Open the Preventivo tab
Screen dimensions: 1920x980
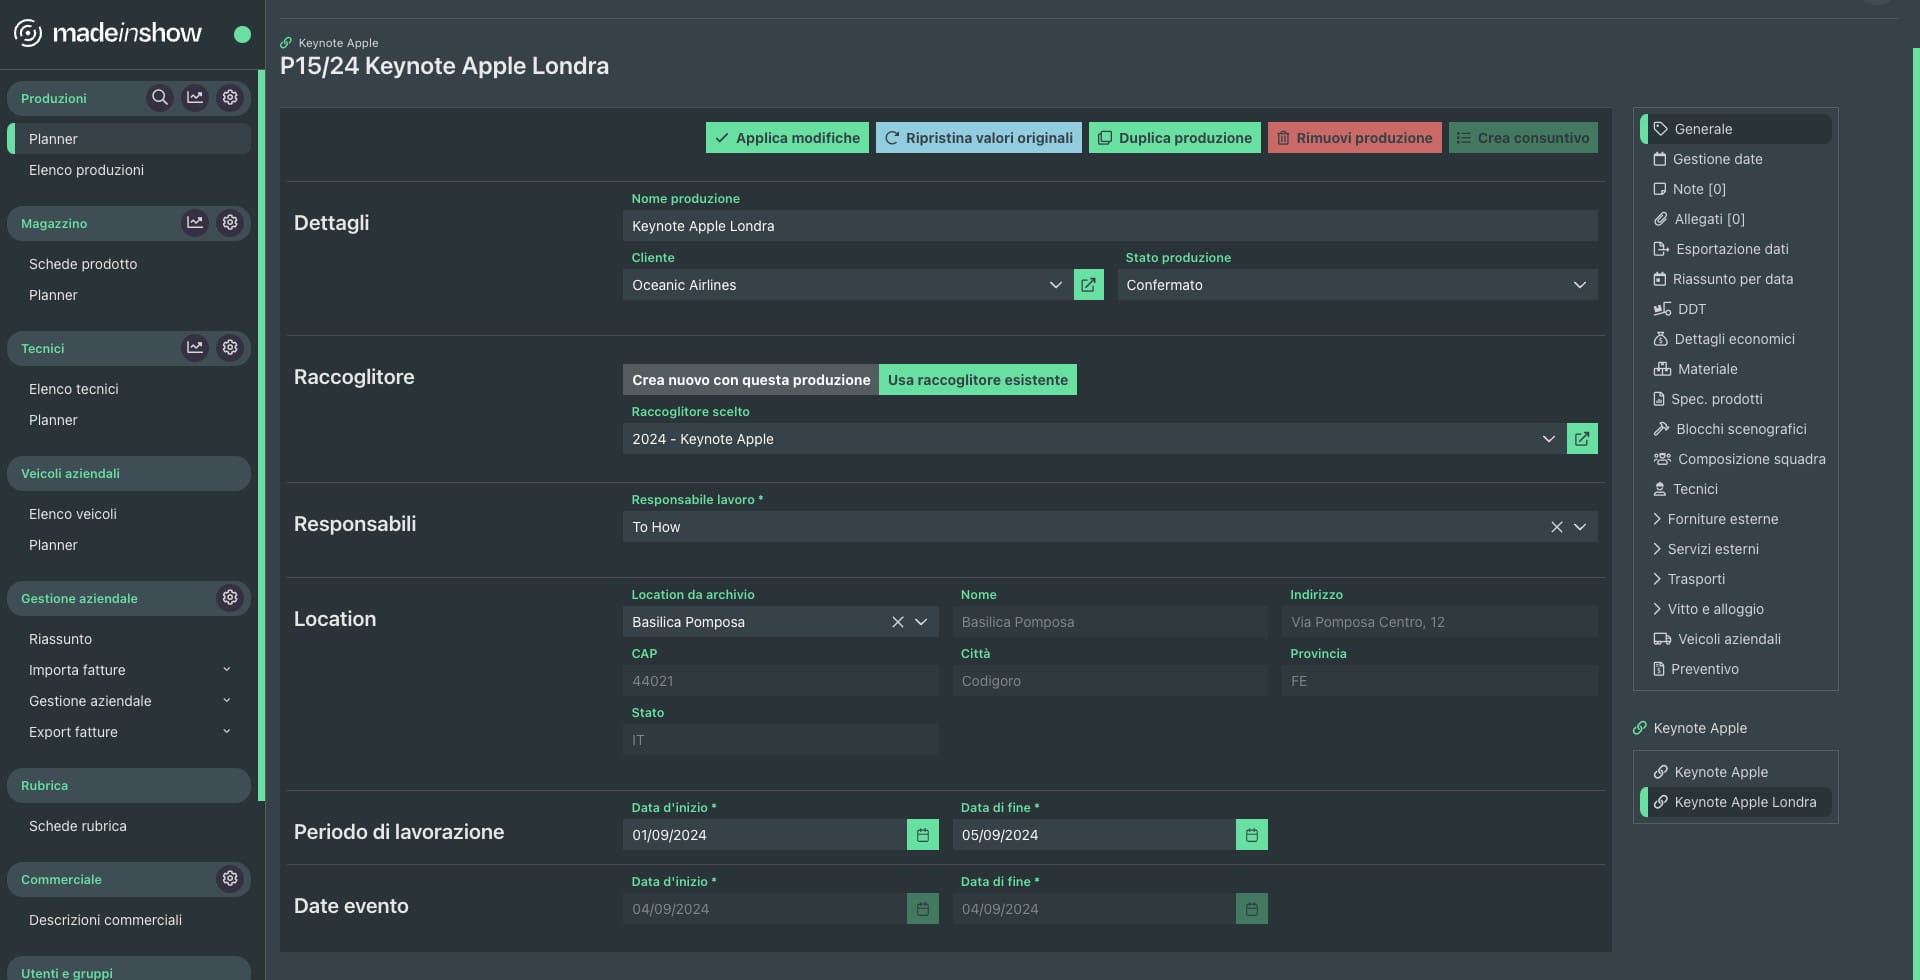(1736, 669)
